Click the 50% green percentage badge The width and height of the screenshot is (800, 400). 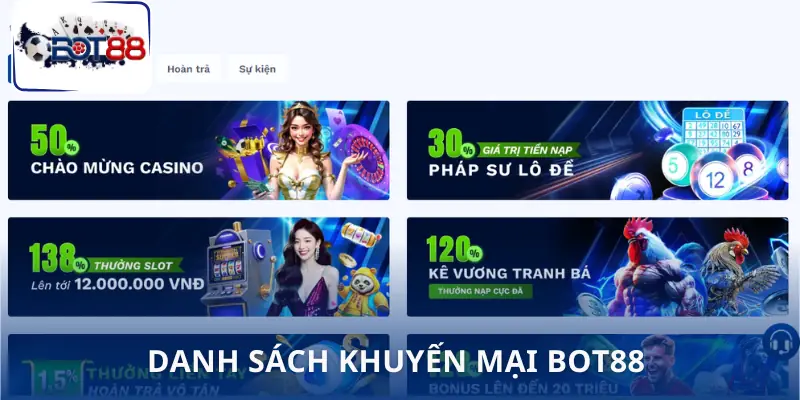(x=55, y=140)
